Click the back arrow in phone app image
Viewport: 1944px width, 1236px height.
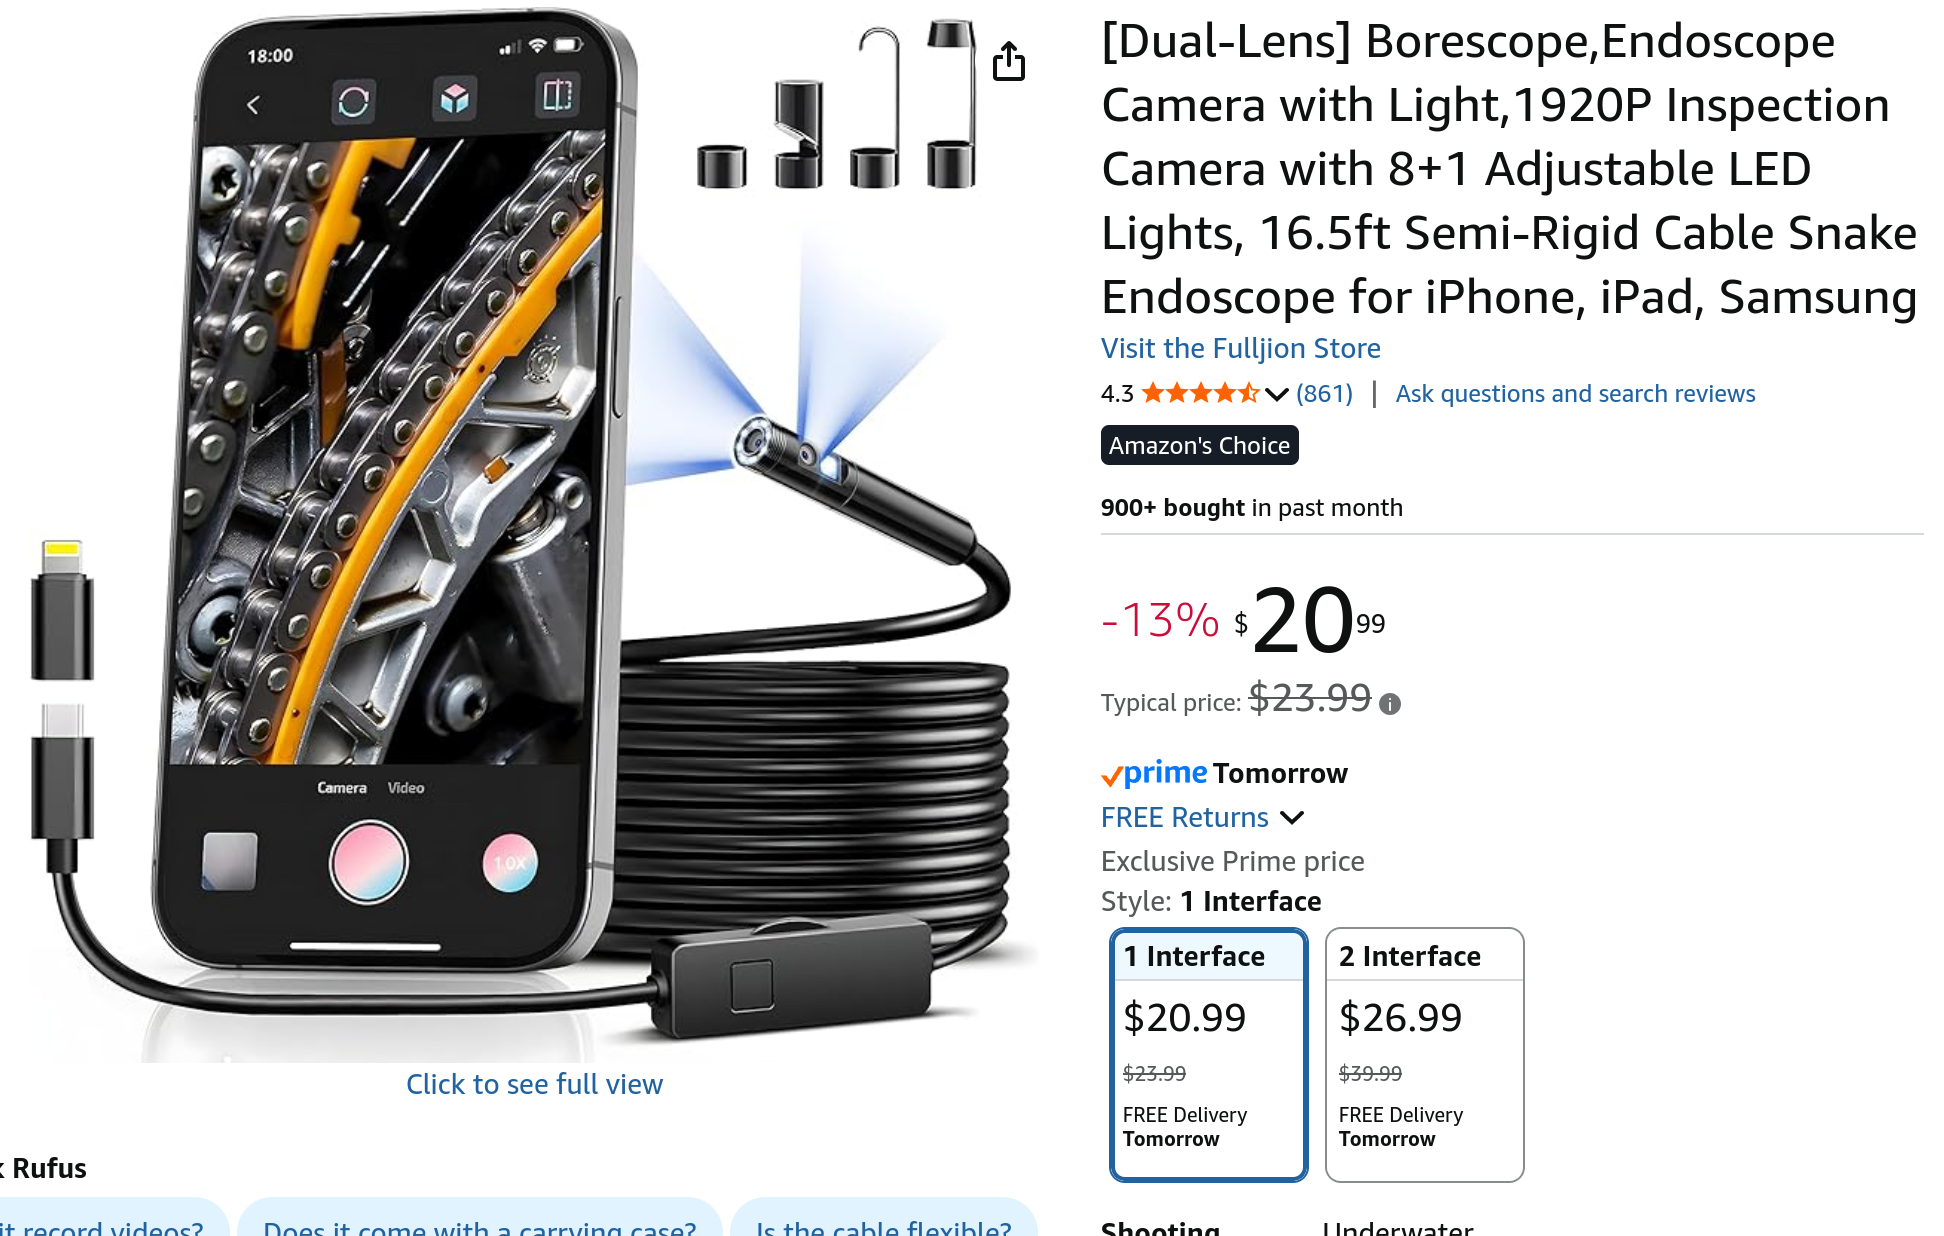[x=253, y=104]
